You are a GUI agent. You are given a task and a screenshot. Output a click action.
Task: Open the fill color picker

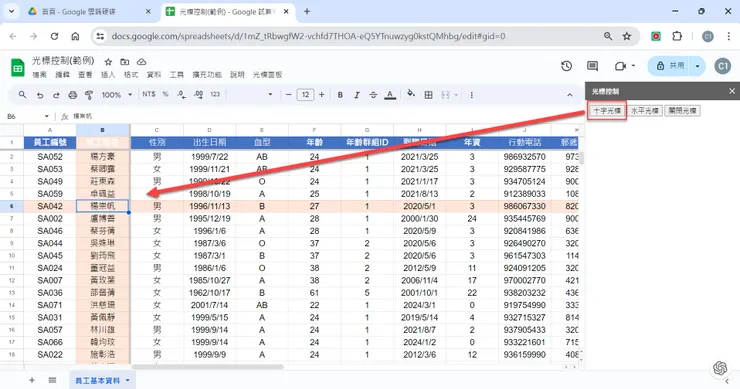point(411,94)
